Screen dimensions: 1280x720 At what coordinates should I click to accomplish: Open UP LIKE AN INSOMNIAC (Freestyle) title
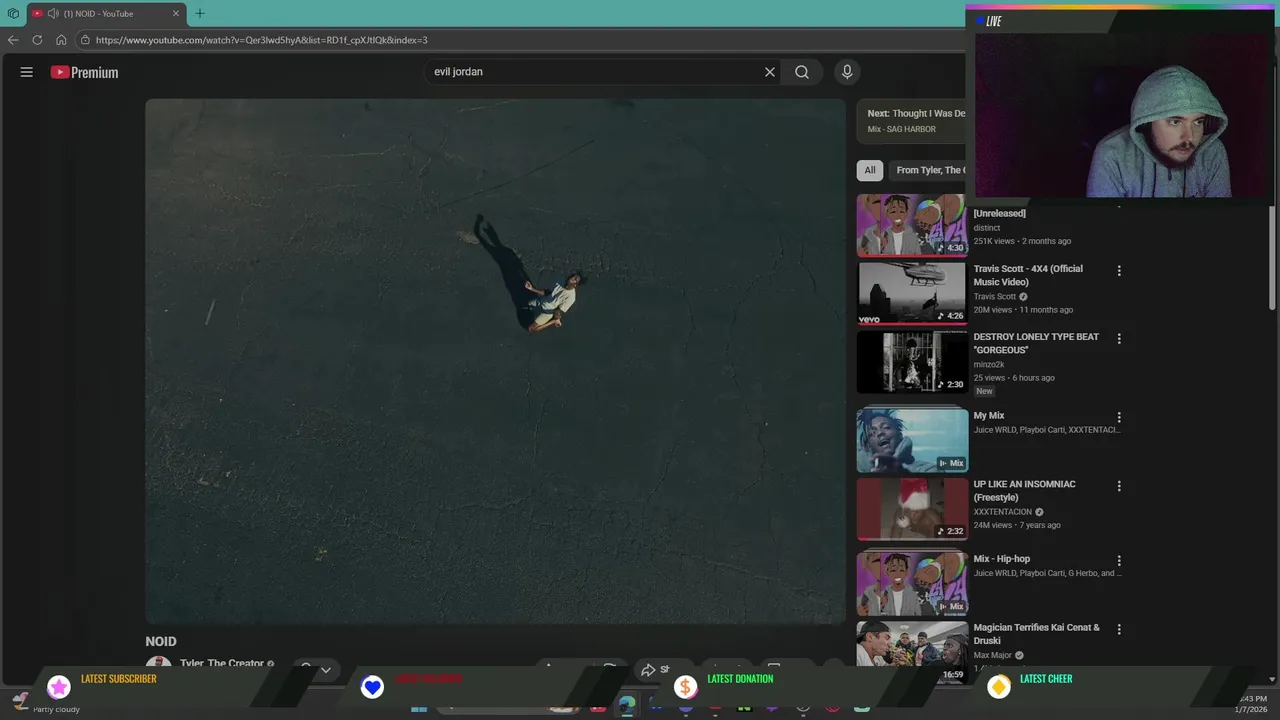point(1024,490)
